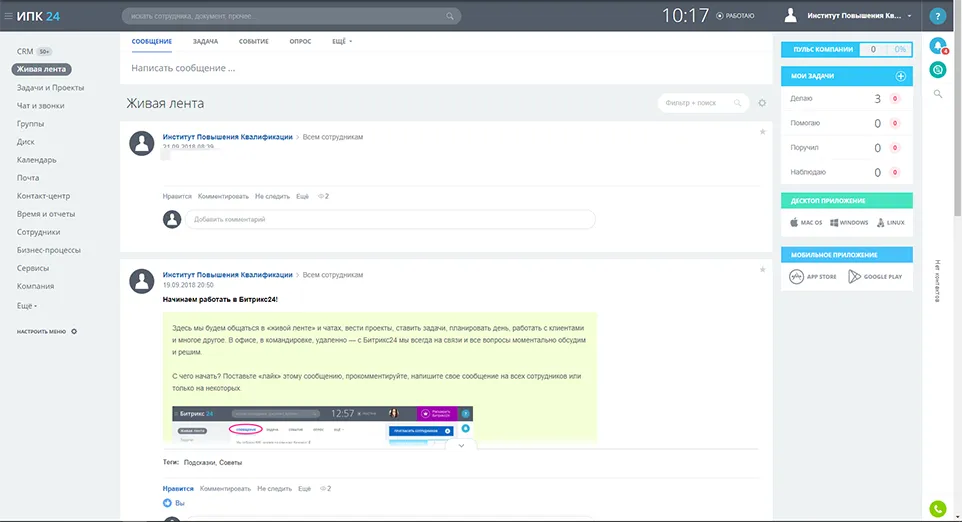Download the Windows desktop app
Viewport: 962px width, 522px height.
pos(849,223)
